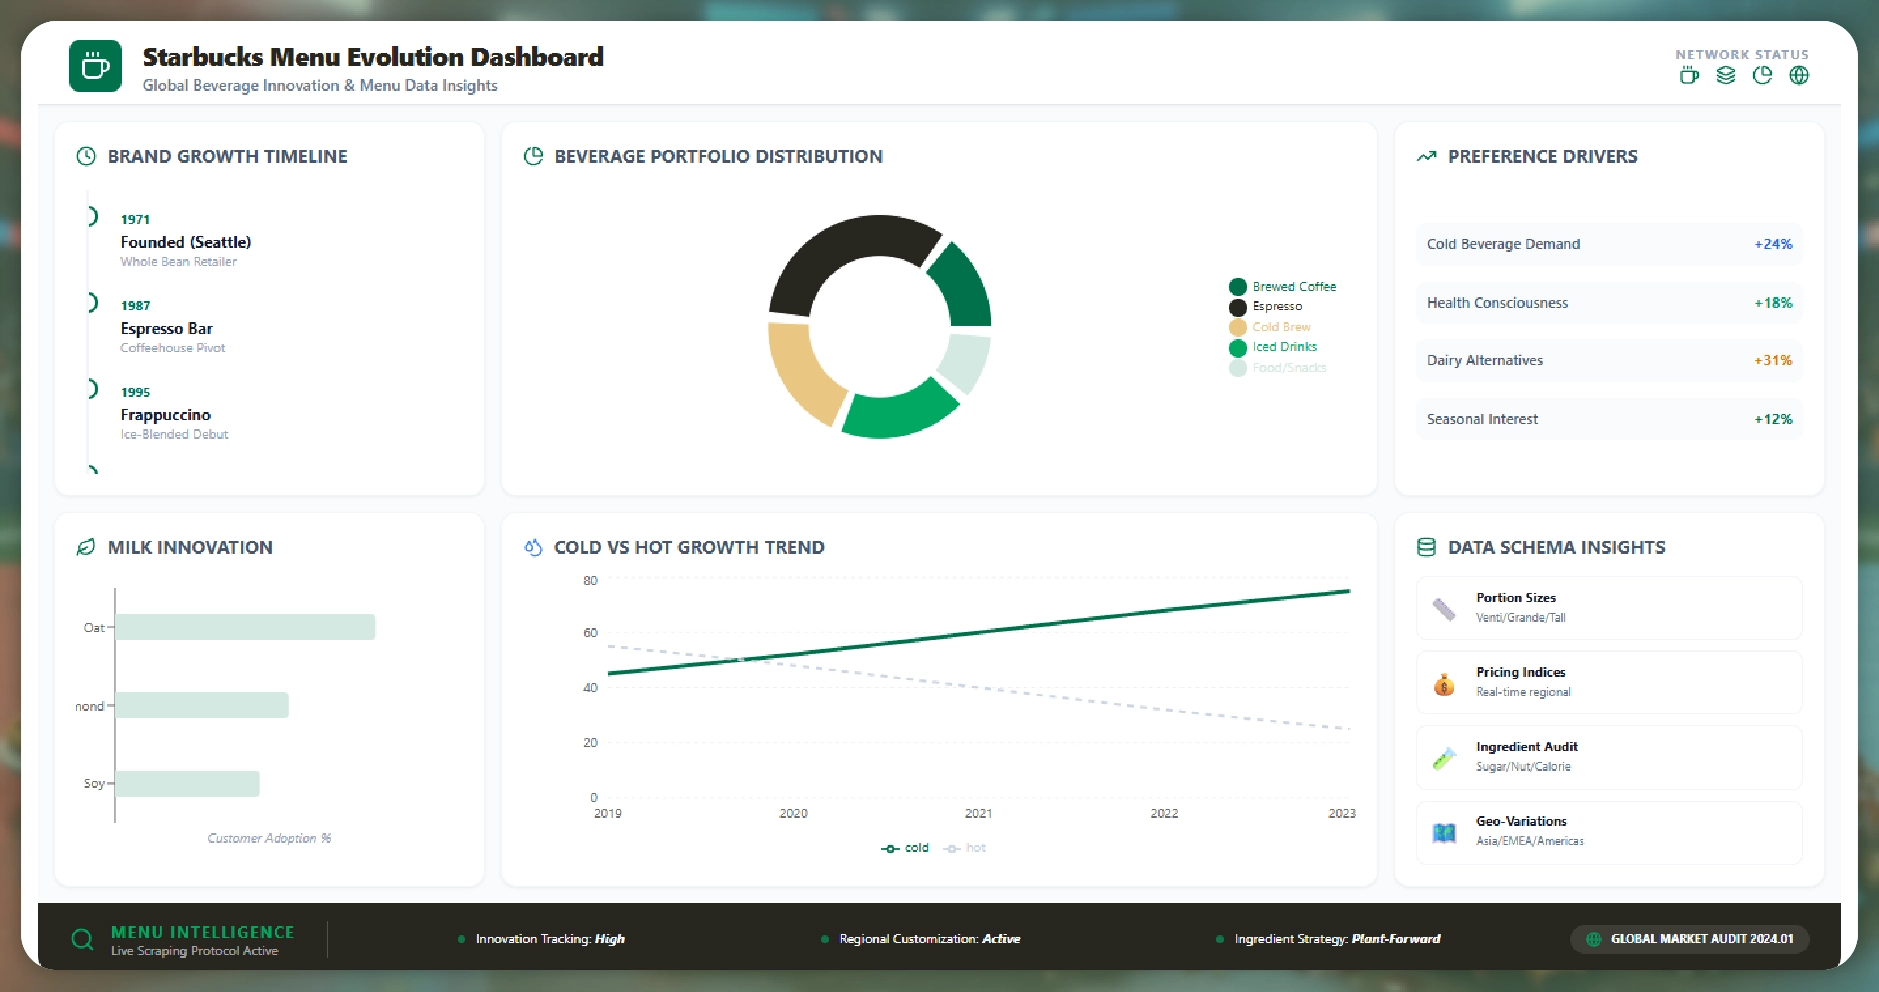Click the pie chart network status icon
This screenshot has width=1879, height=992.
(1762, 76)
